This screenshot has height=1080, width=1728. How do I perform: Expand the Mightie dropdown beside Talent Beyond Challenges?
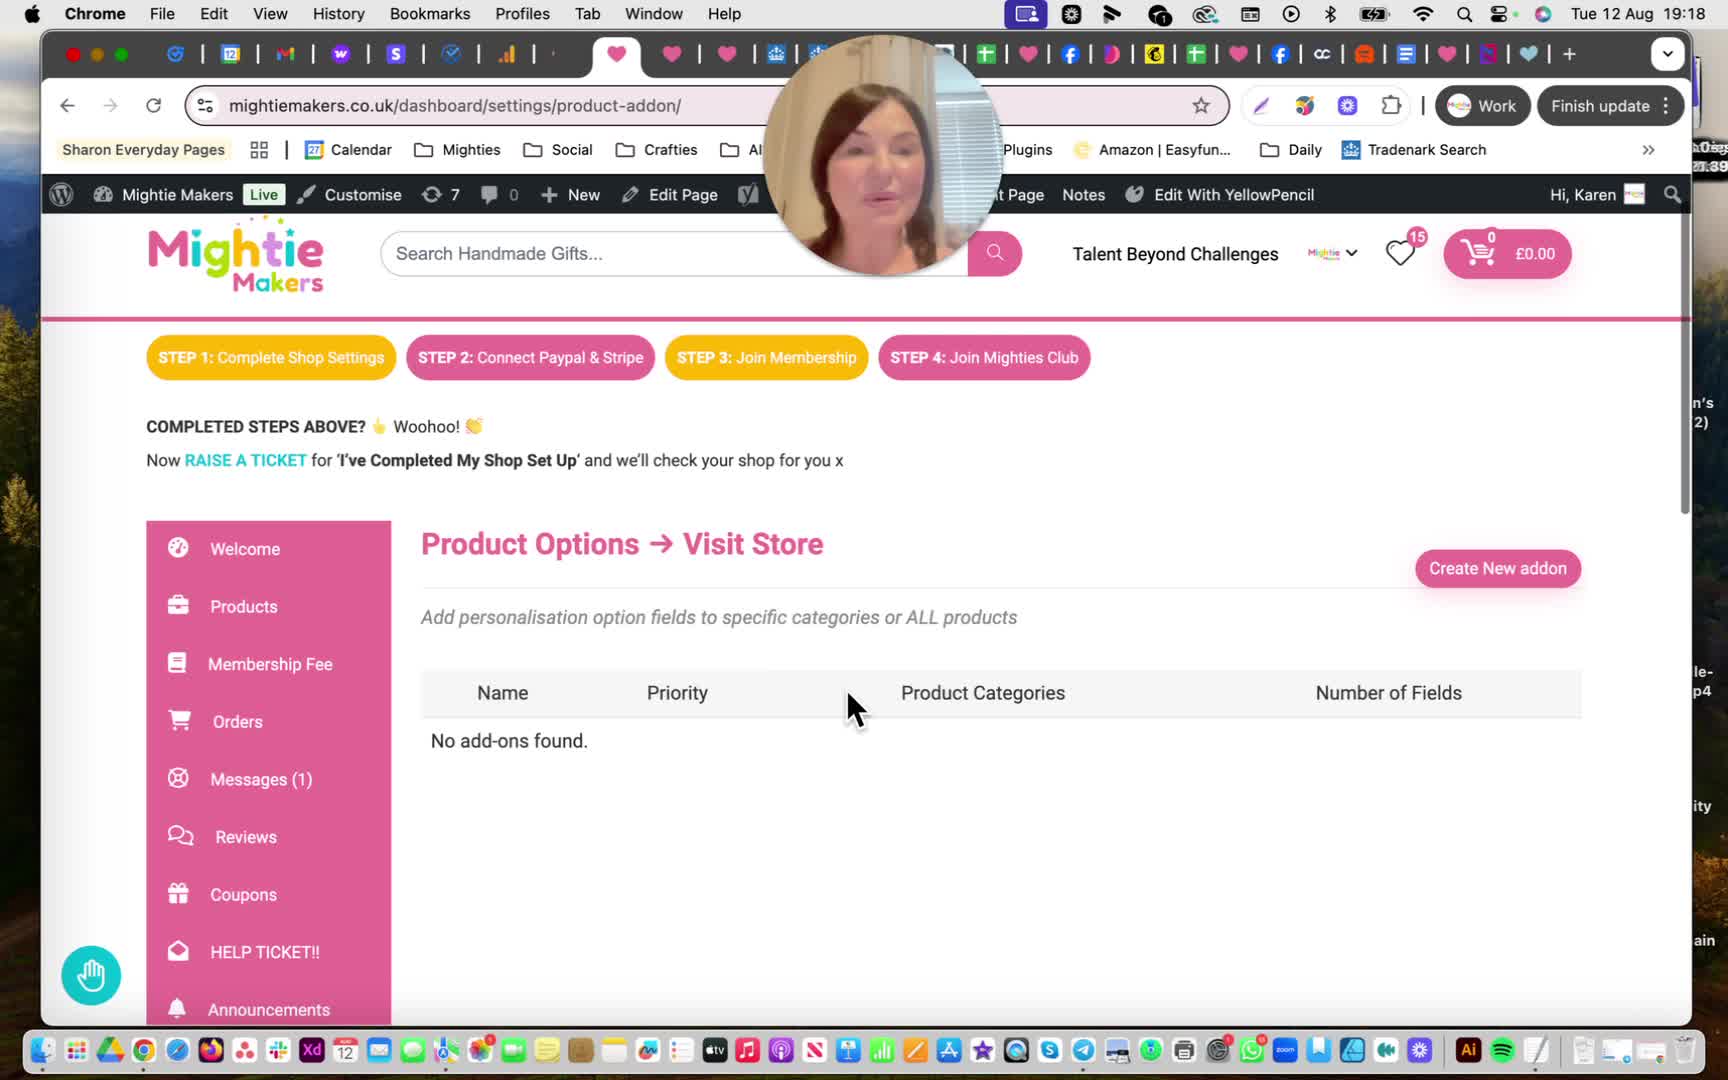click(1332, 253)
